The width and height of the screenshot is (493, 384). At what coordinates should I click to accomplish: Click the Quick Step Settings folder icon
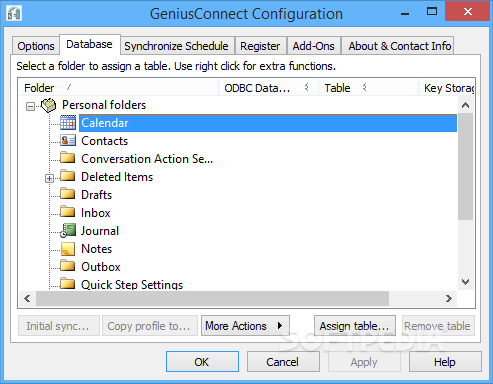(68, 283)
